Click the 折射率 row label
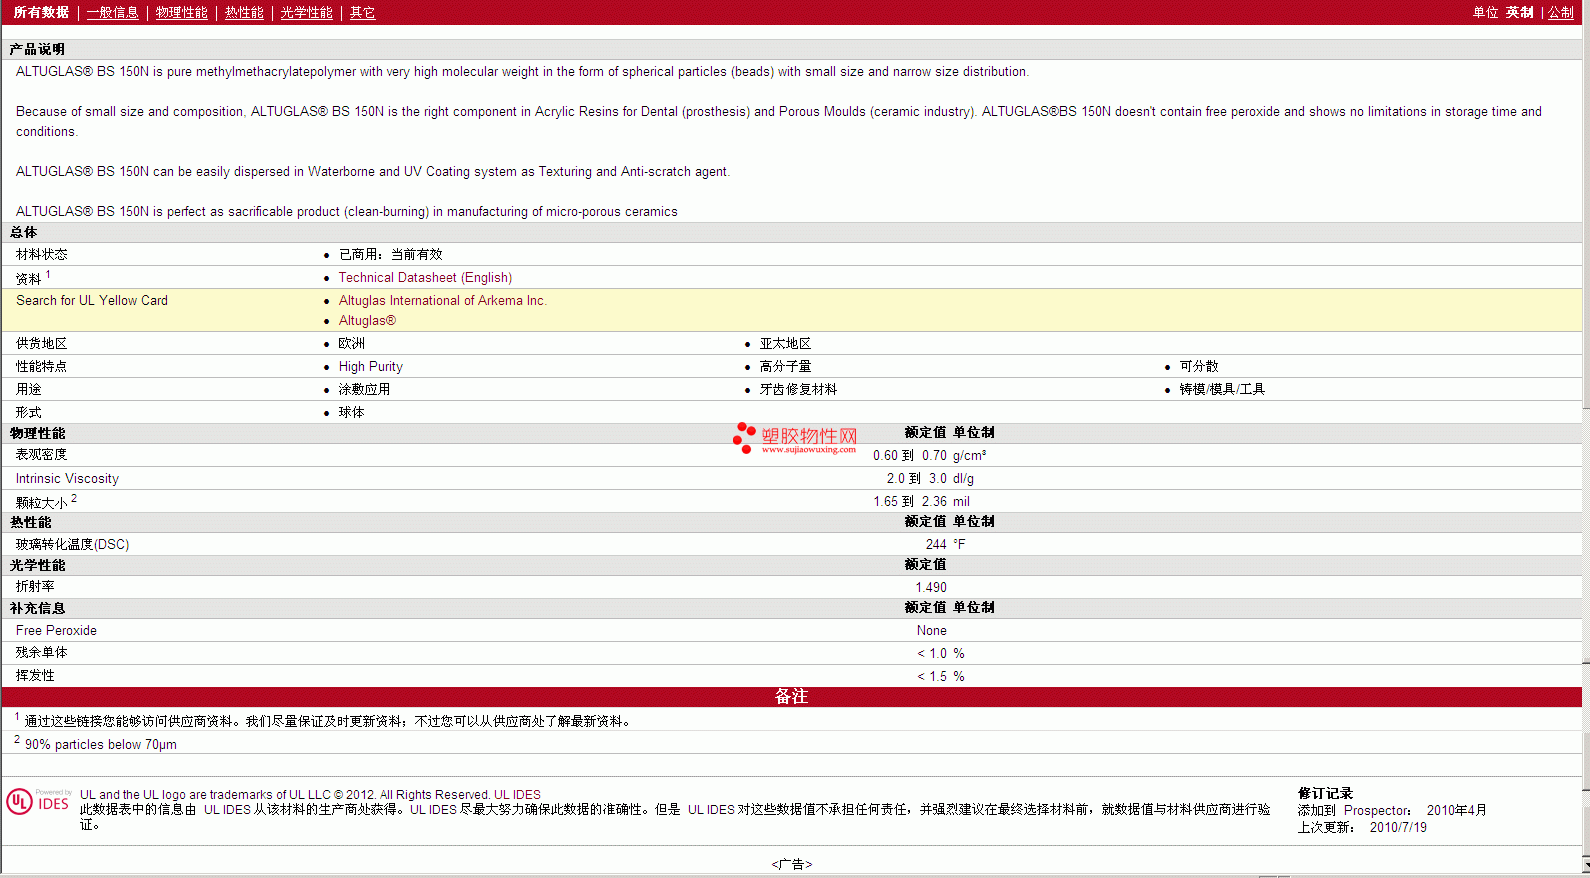 (35, 586)
